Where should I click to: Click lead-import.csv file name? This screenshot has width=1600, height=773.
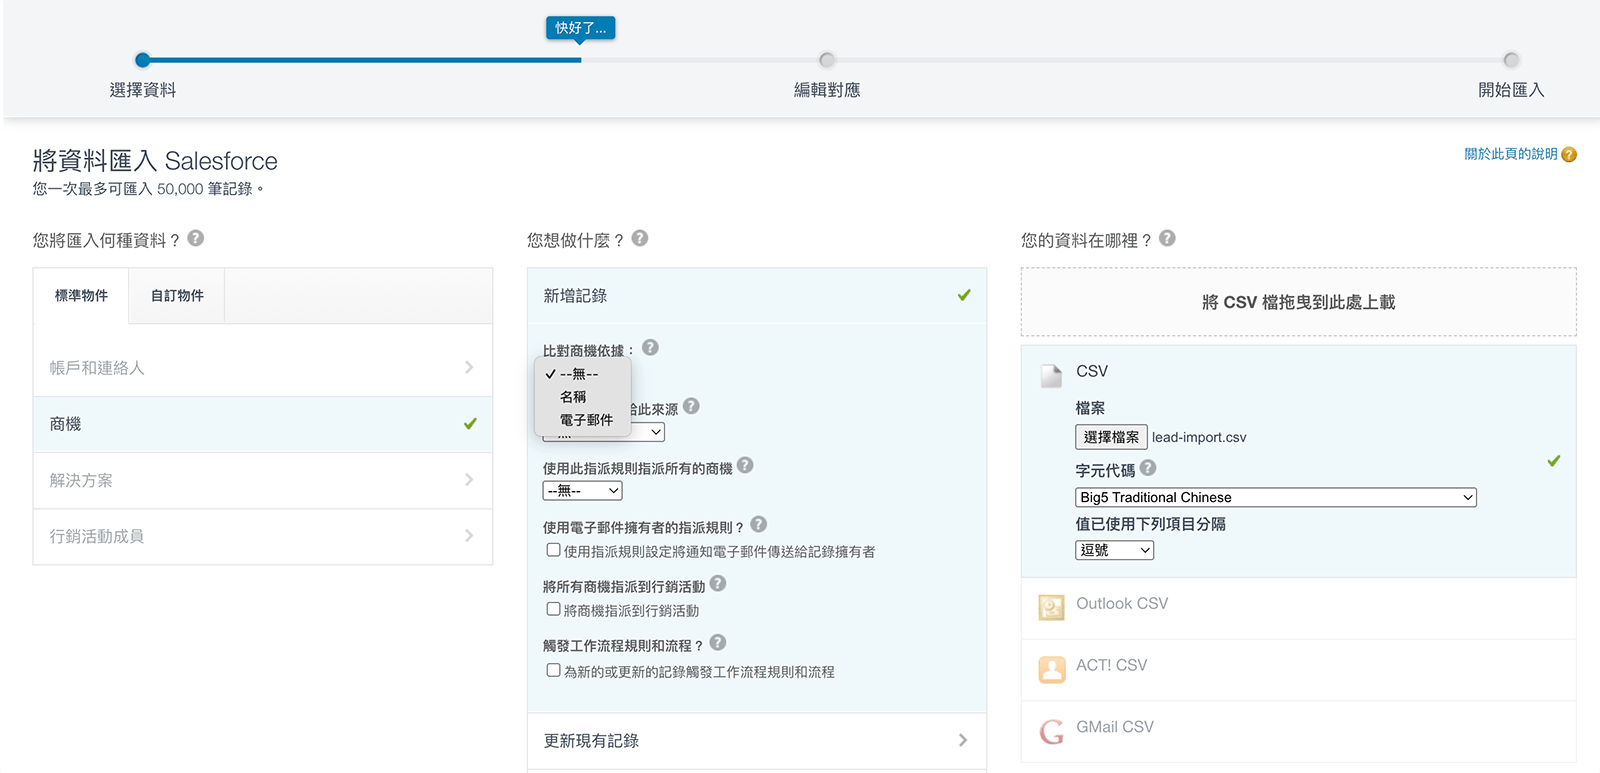click(1199, 437)
